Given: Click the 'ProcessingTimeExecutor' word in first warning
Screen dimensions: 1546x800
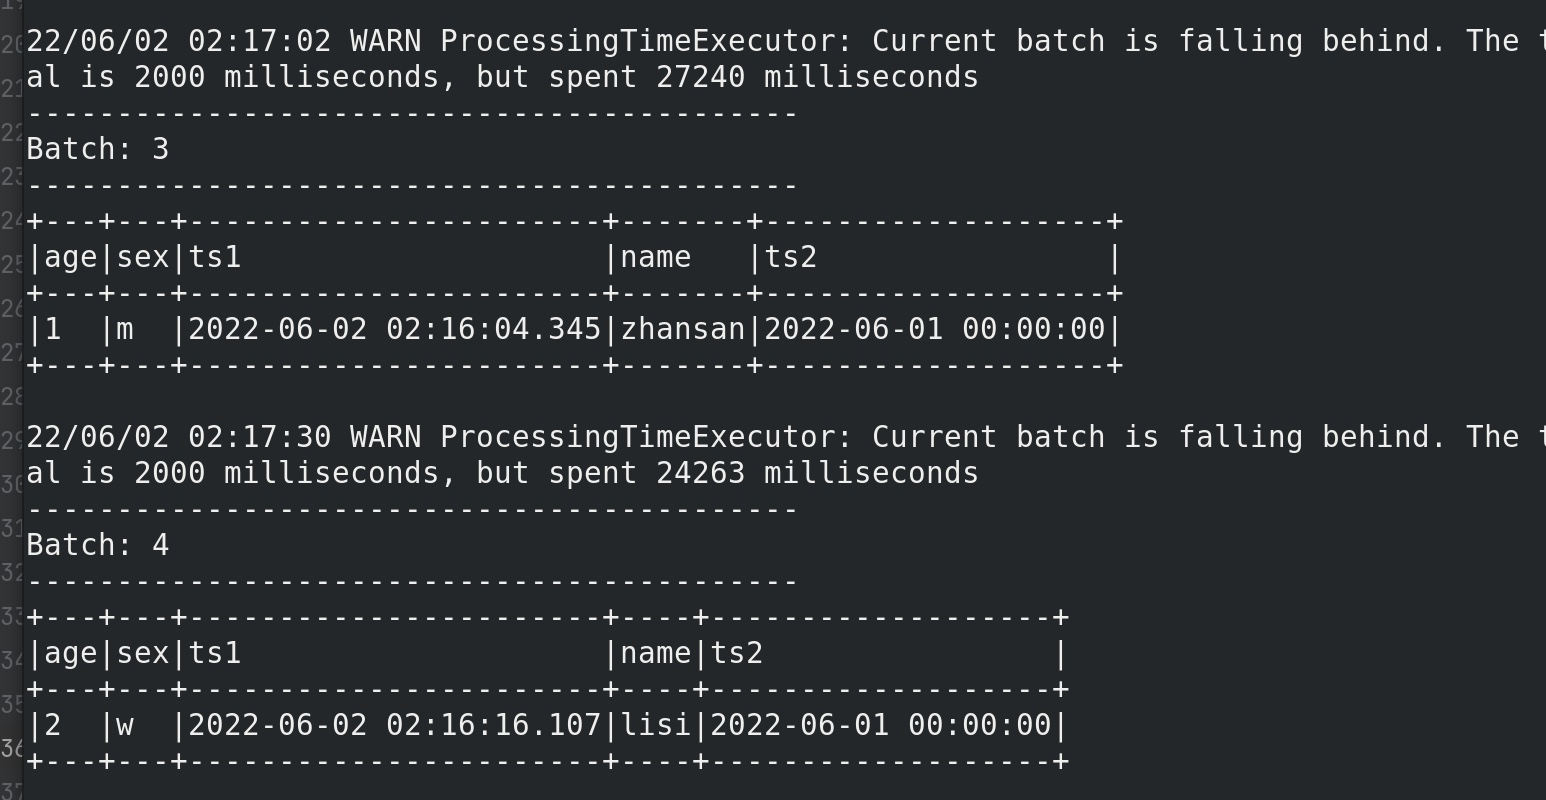Looking at the screenshot, I should pyautogui.click(x=638, y=42).
